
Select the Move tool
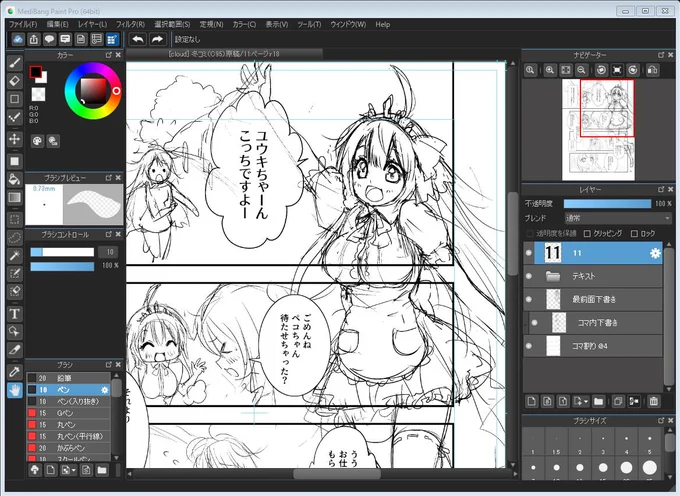click(x=14, y=139)
